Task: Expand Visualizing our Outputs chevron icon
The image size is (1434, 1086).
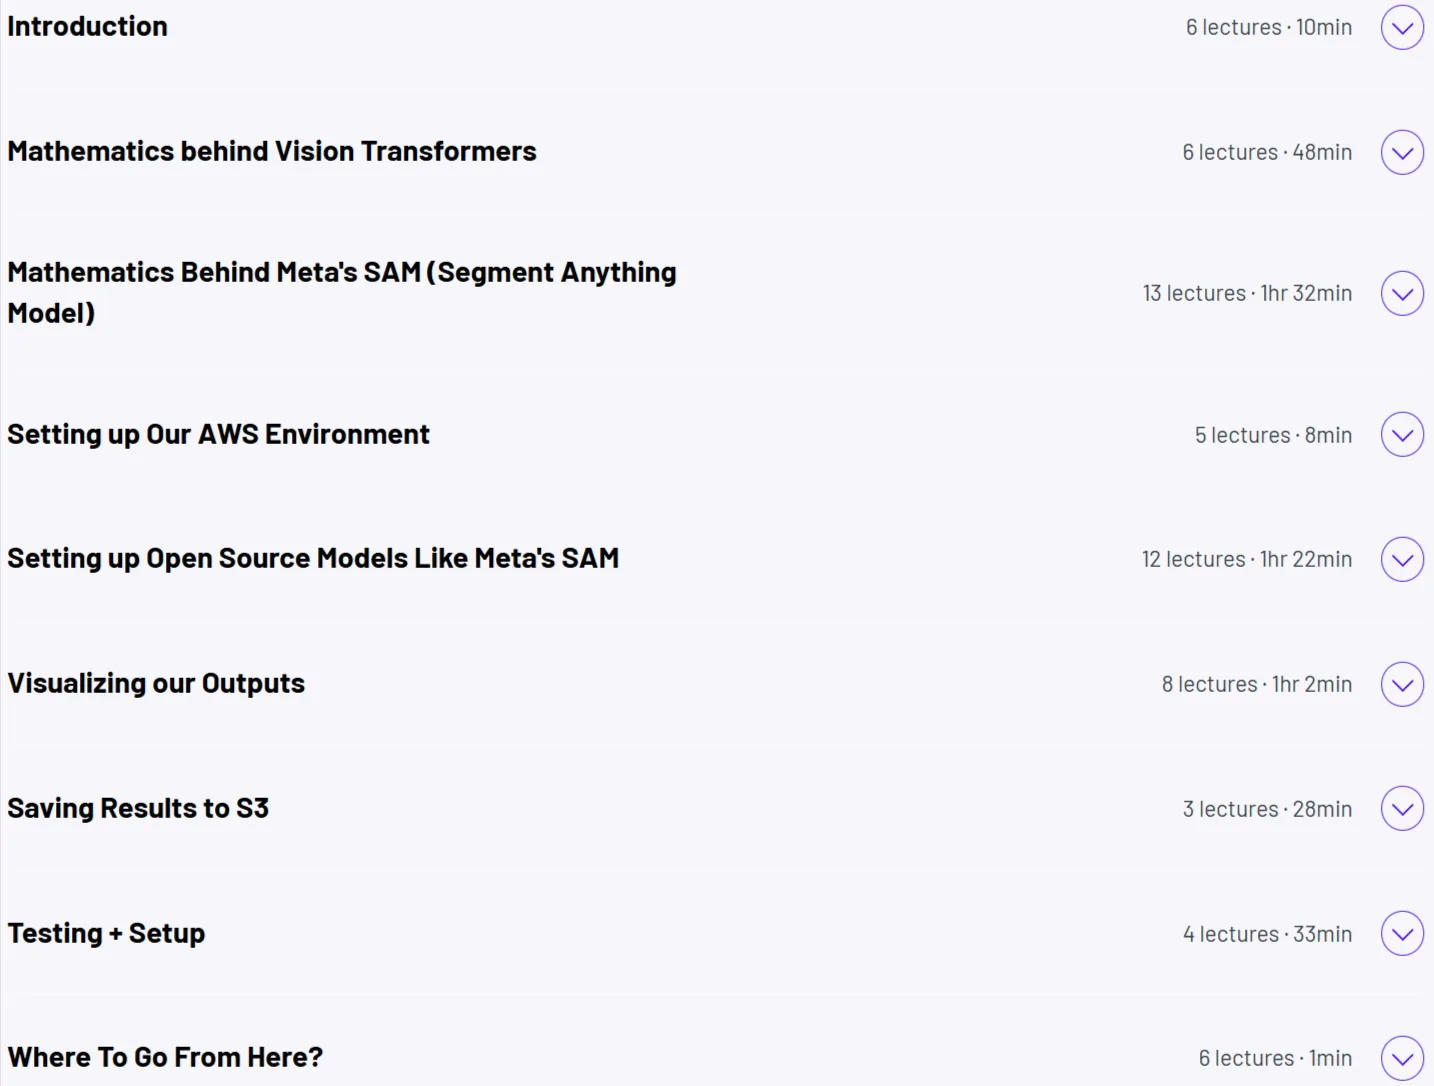Action: (1402, 684)
